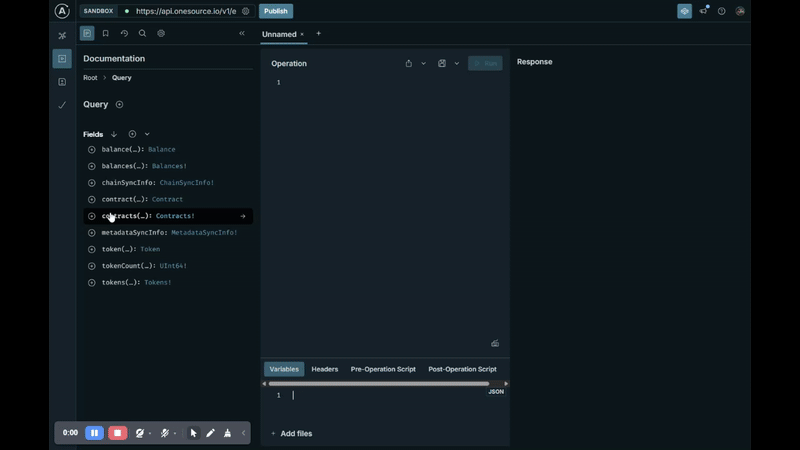Collapse the Documentation panel
This screenshot has width=800, height=450.
(242, 33)
